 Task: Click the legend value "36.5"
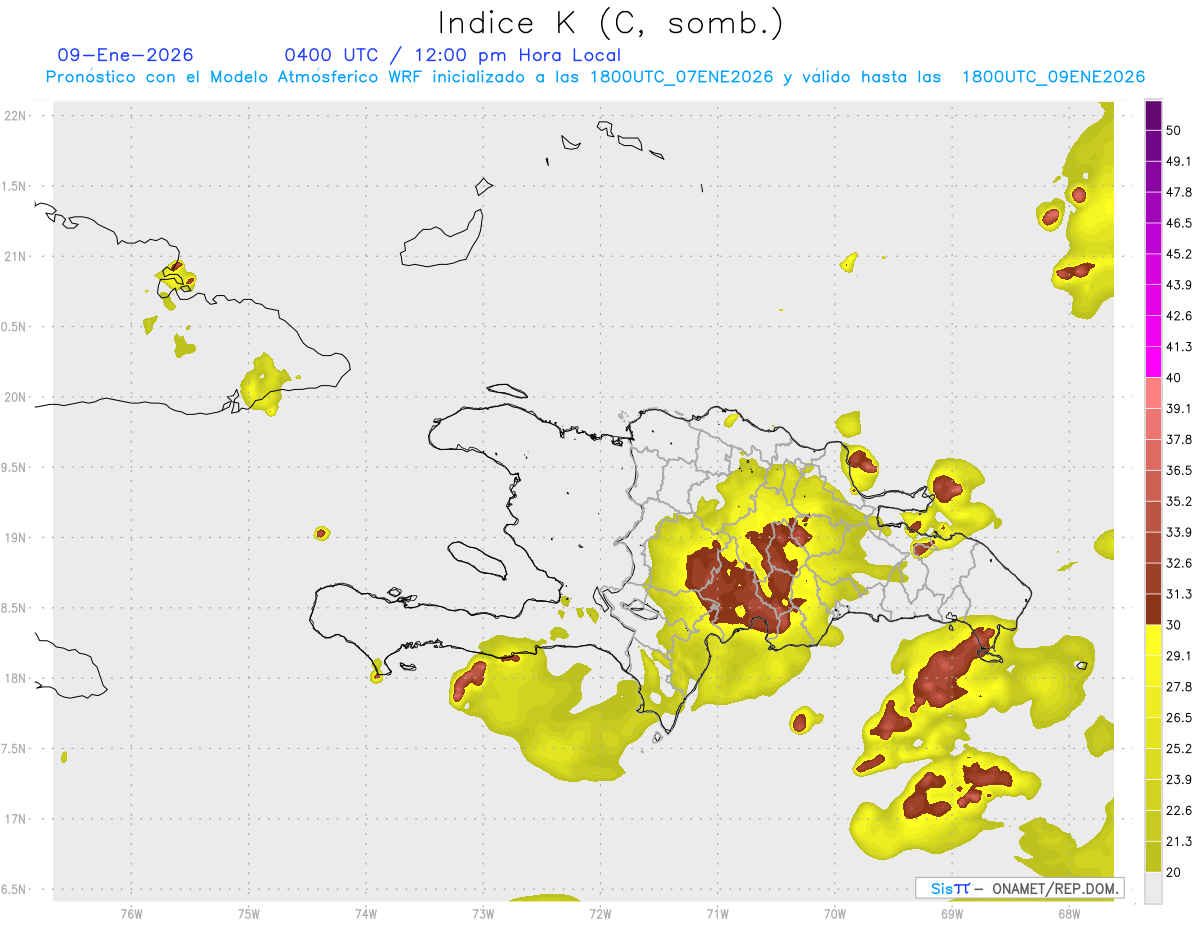coord(1179,470)
